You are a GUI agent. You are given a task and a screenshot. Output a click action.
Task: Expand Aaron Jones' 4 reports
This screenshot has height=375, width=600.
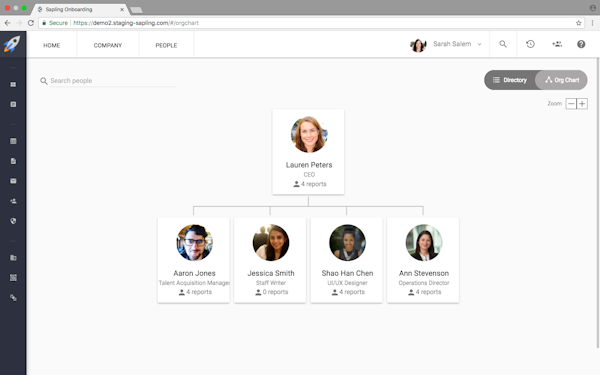pos(195,292)
